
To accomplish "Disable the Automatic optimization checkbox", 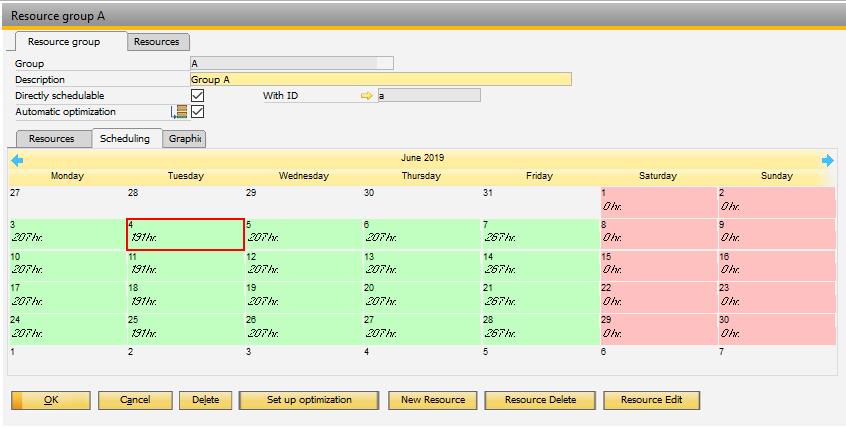I will (197, 112).
